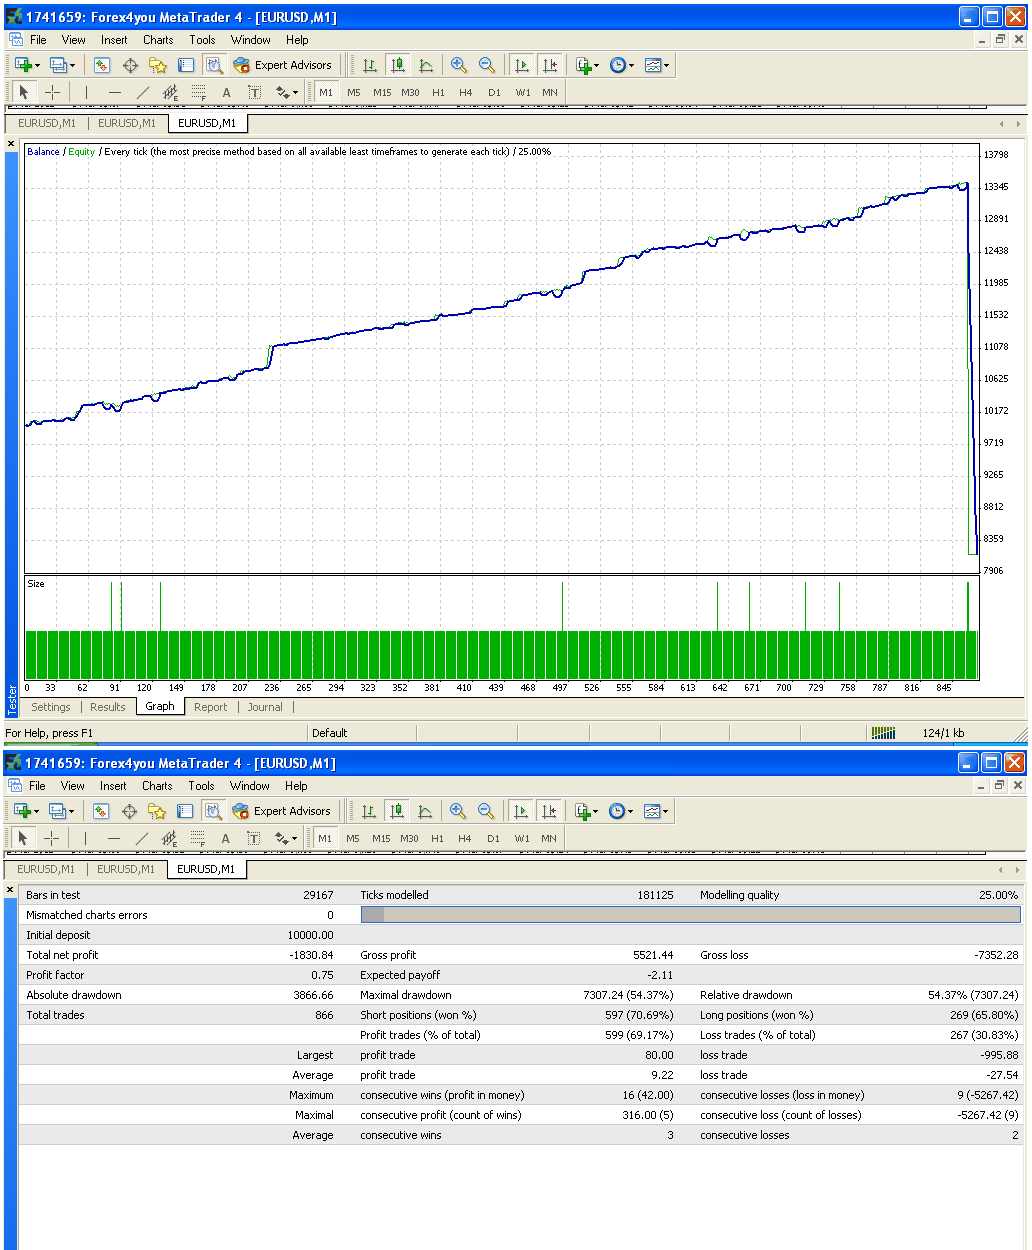Open the Results tab of the tester

[107, 707]
